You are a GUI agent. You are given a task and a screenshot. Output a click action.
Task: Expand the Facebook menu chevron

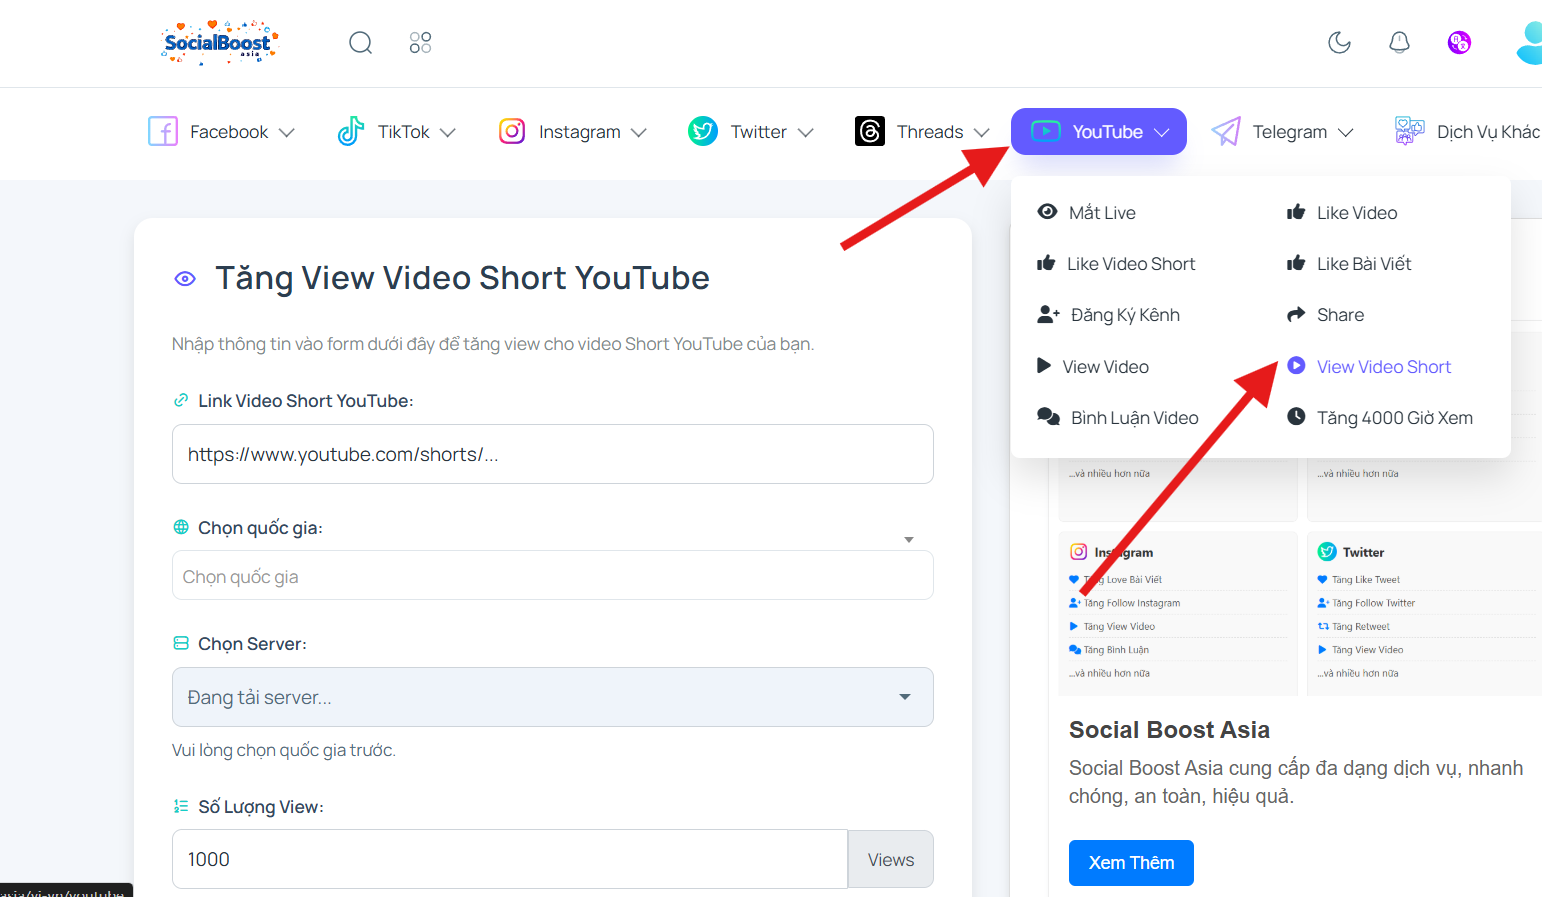coord(287,132)
